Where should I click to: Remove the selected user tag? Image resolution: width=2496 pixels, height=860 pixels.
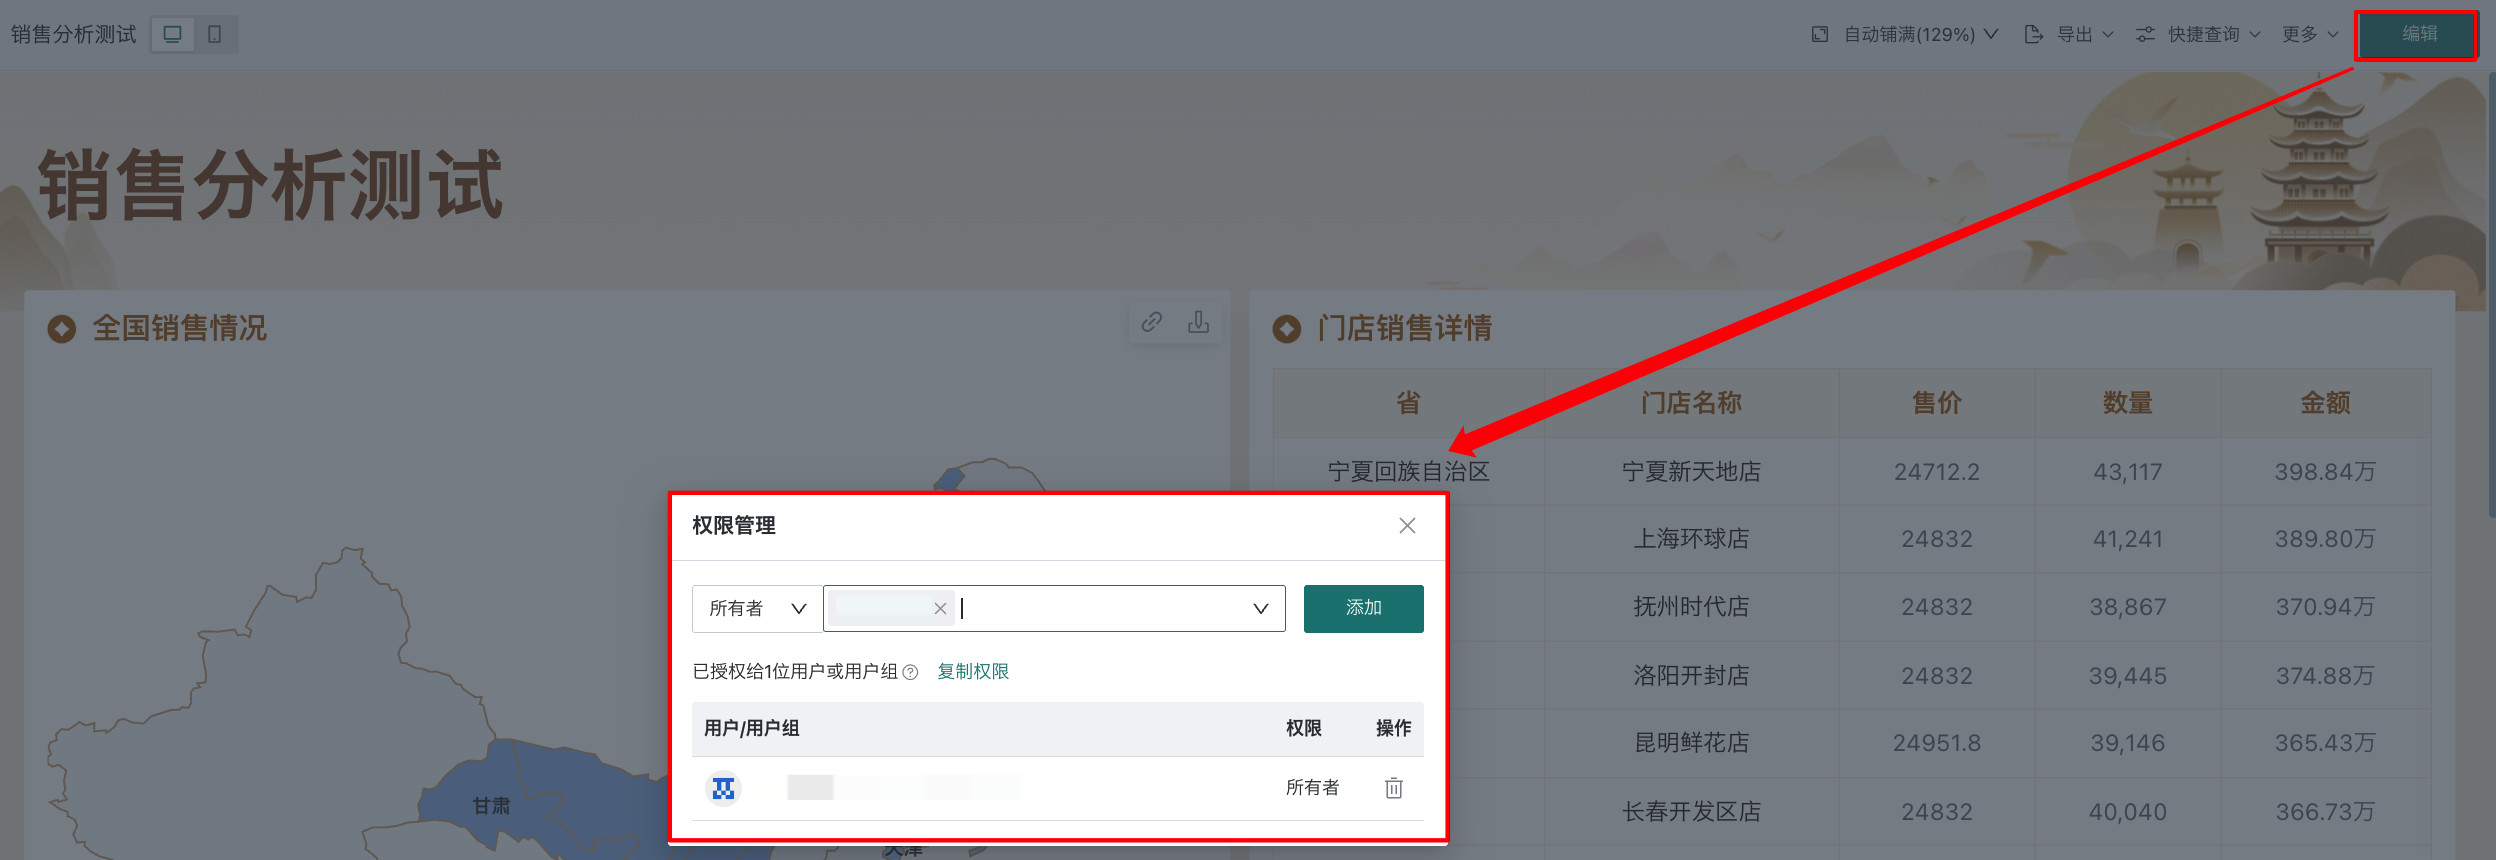(x=940, y=608)
